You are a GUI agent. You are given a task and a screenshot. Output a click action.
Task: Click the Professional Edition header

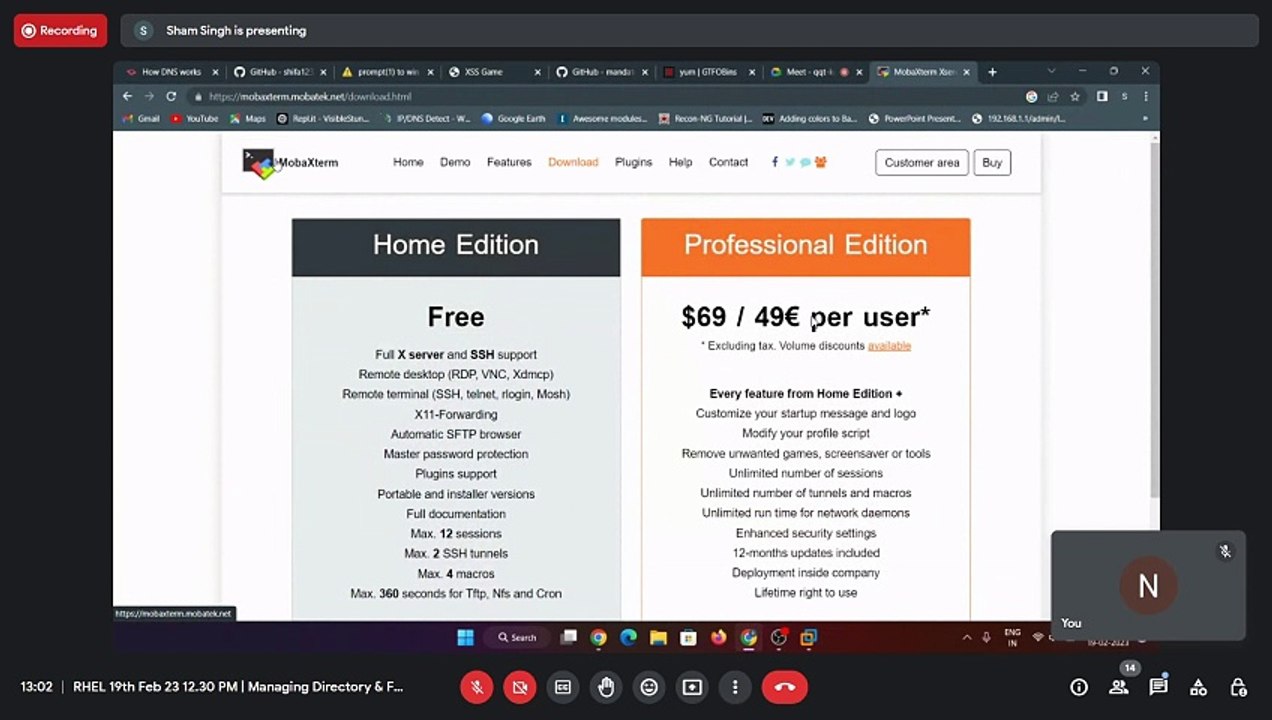click(806, 247)
